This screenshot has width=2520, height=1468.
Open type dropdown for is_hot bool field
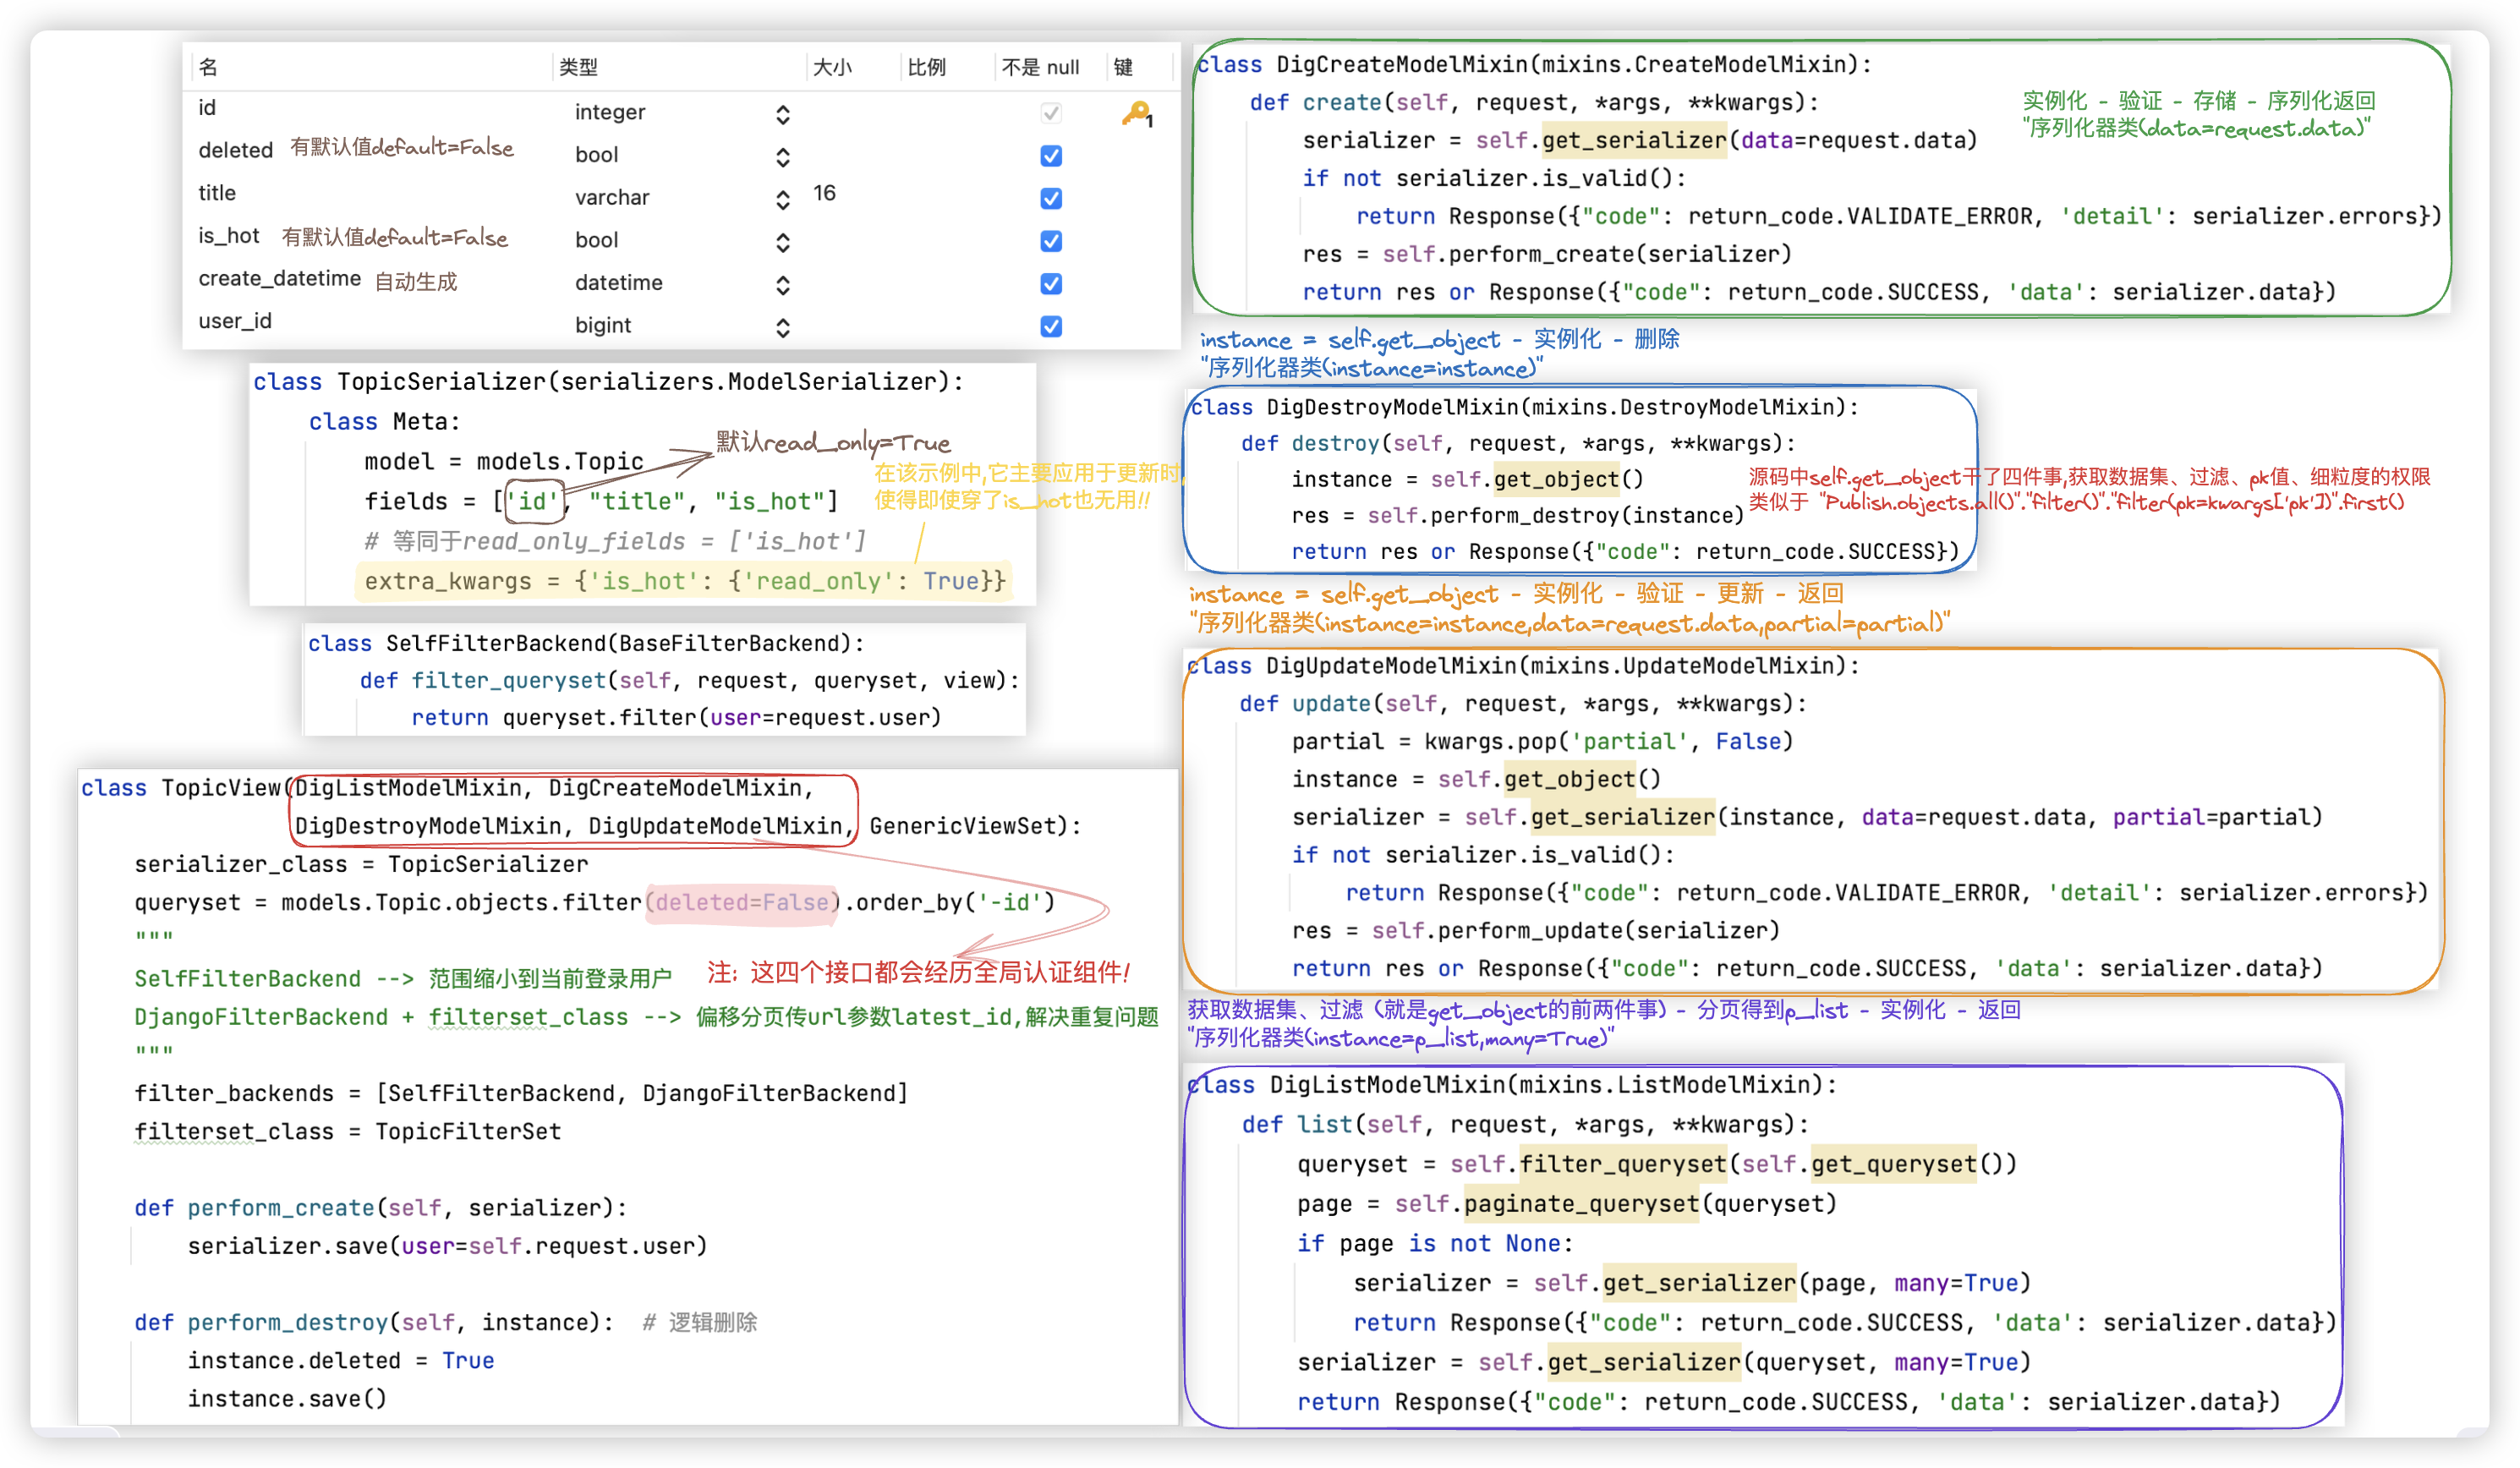click(x=783, y=242)
